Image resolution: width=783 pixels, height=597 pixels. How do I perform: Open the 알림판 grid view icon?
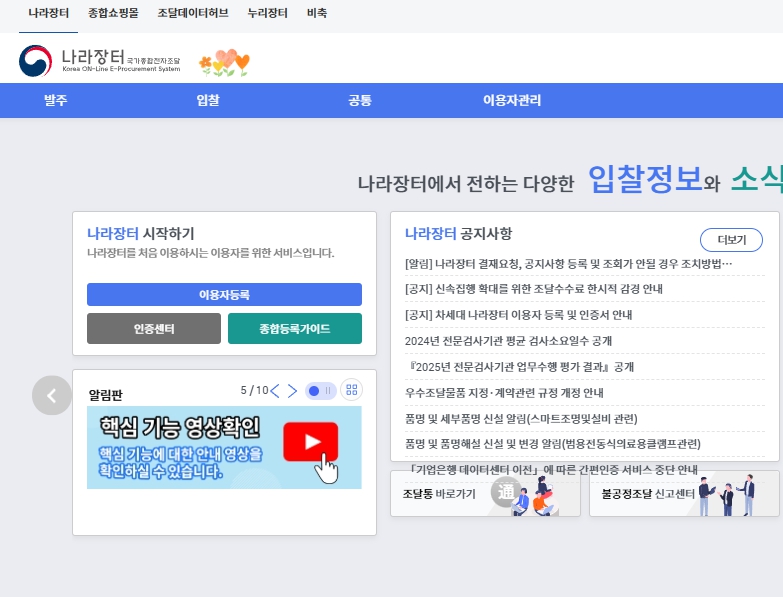(x=352, y=390)
